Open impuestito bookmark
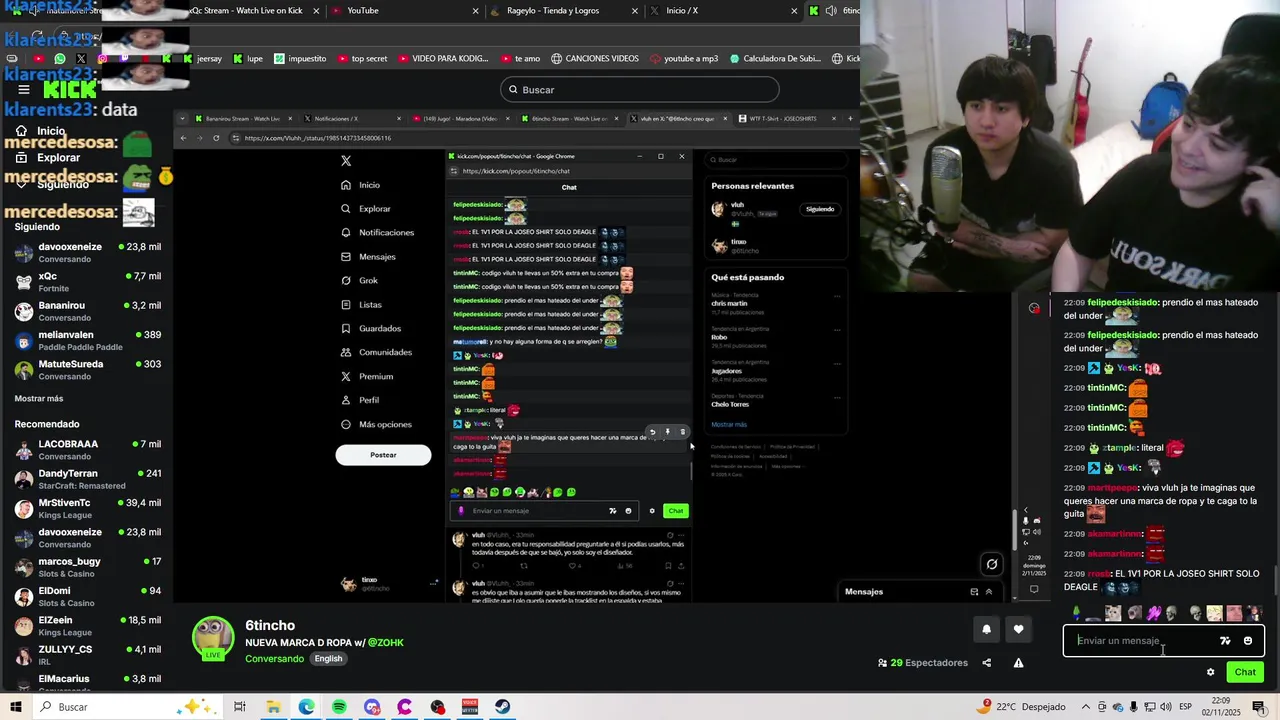1280x720 pixels. [x=300, y=59]
